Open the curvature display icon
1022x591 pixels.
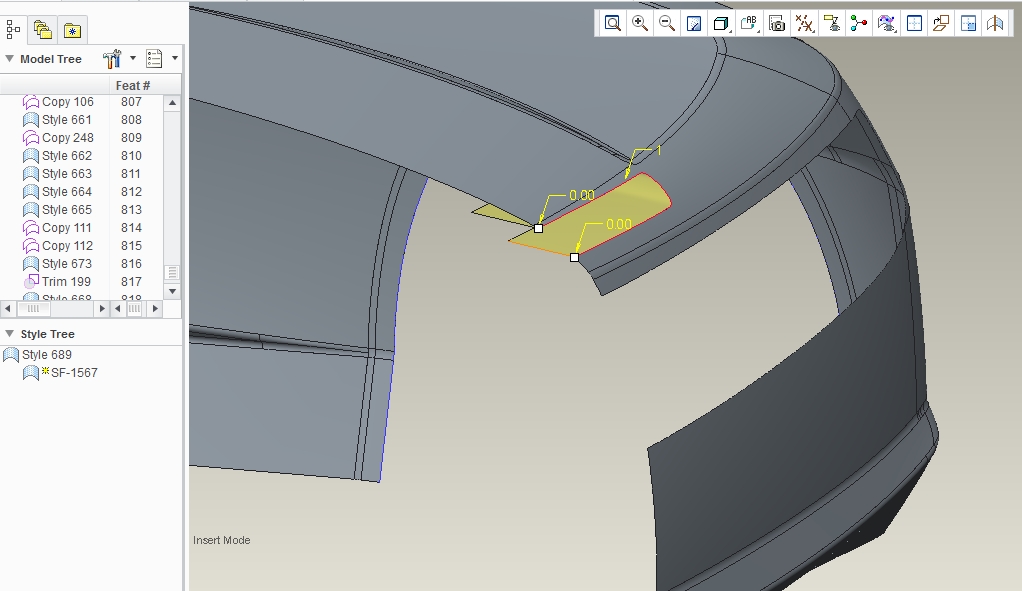coord(886,24)
